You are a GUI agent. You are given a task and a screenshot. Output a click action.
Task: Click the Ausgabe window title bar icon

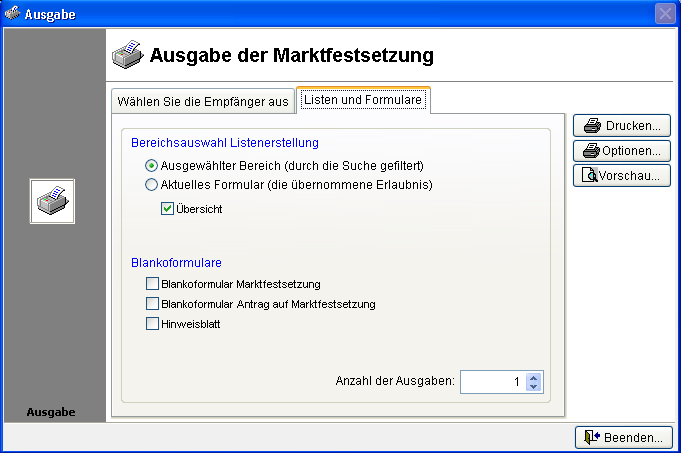tap(12, 14)
